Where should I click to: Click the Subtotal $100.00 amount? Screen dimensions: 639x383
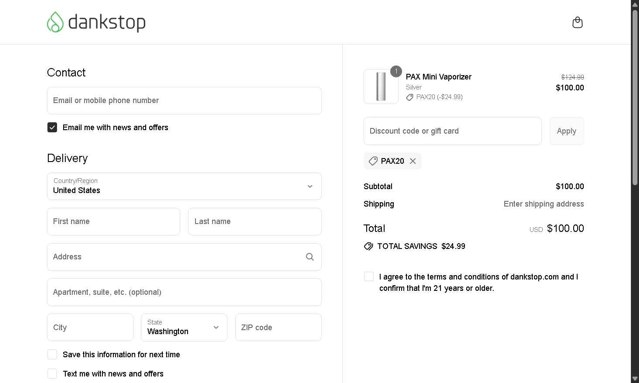[570, 186]
